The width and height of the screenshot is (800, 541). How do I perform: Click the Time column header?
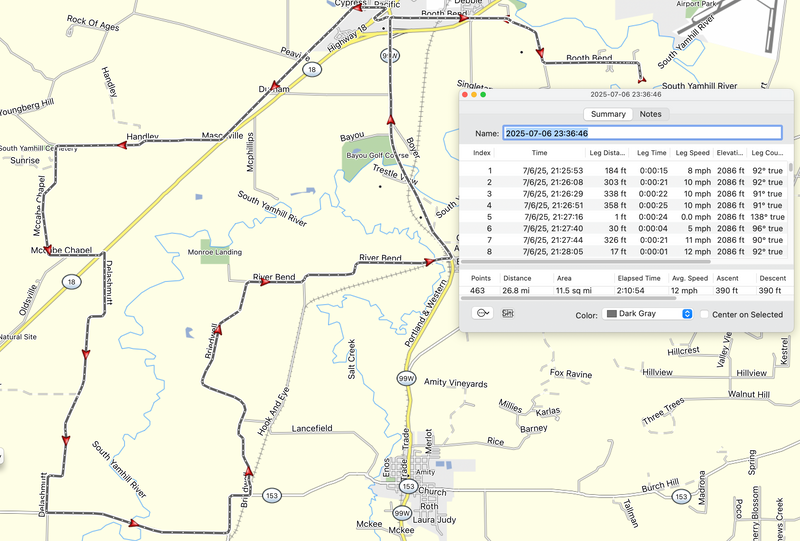click(x=539, y=153)
